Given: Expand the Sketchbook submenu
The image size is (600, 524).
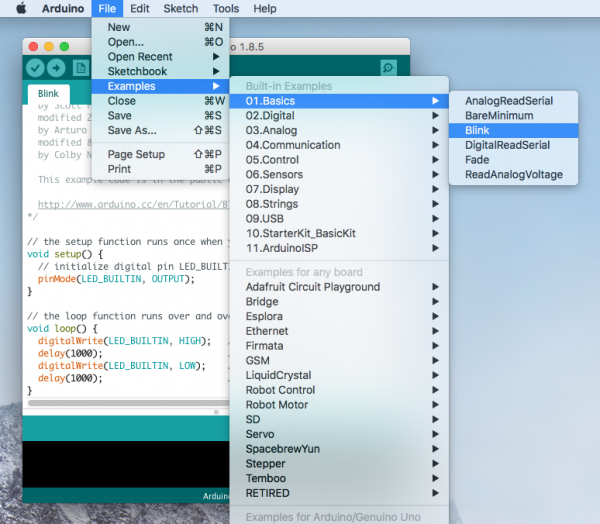Looking at the screenshot, I should (x=160, y=71).
